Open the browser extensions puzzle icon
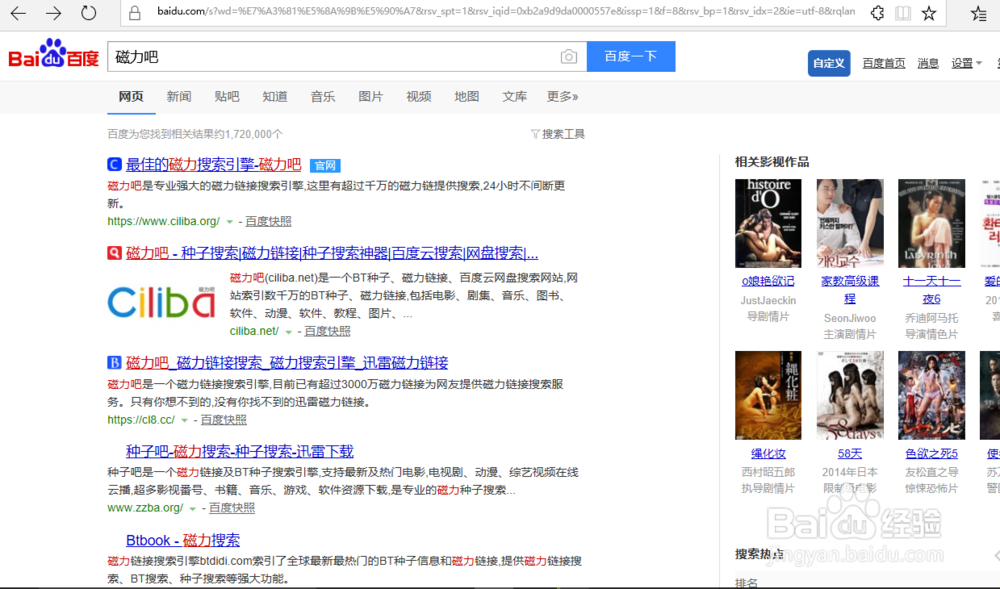1000x589 pixels. pos(878,13)
